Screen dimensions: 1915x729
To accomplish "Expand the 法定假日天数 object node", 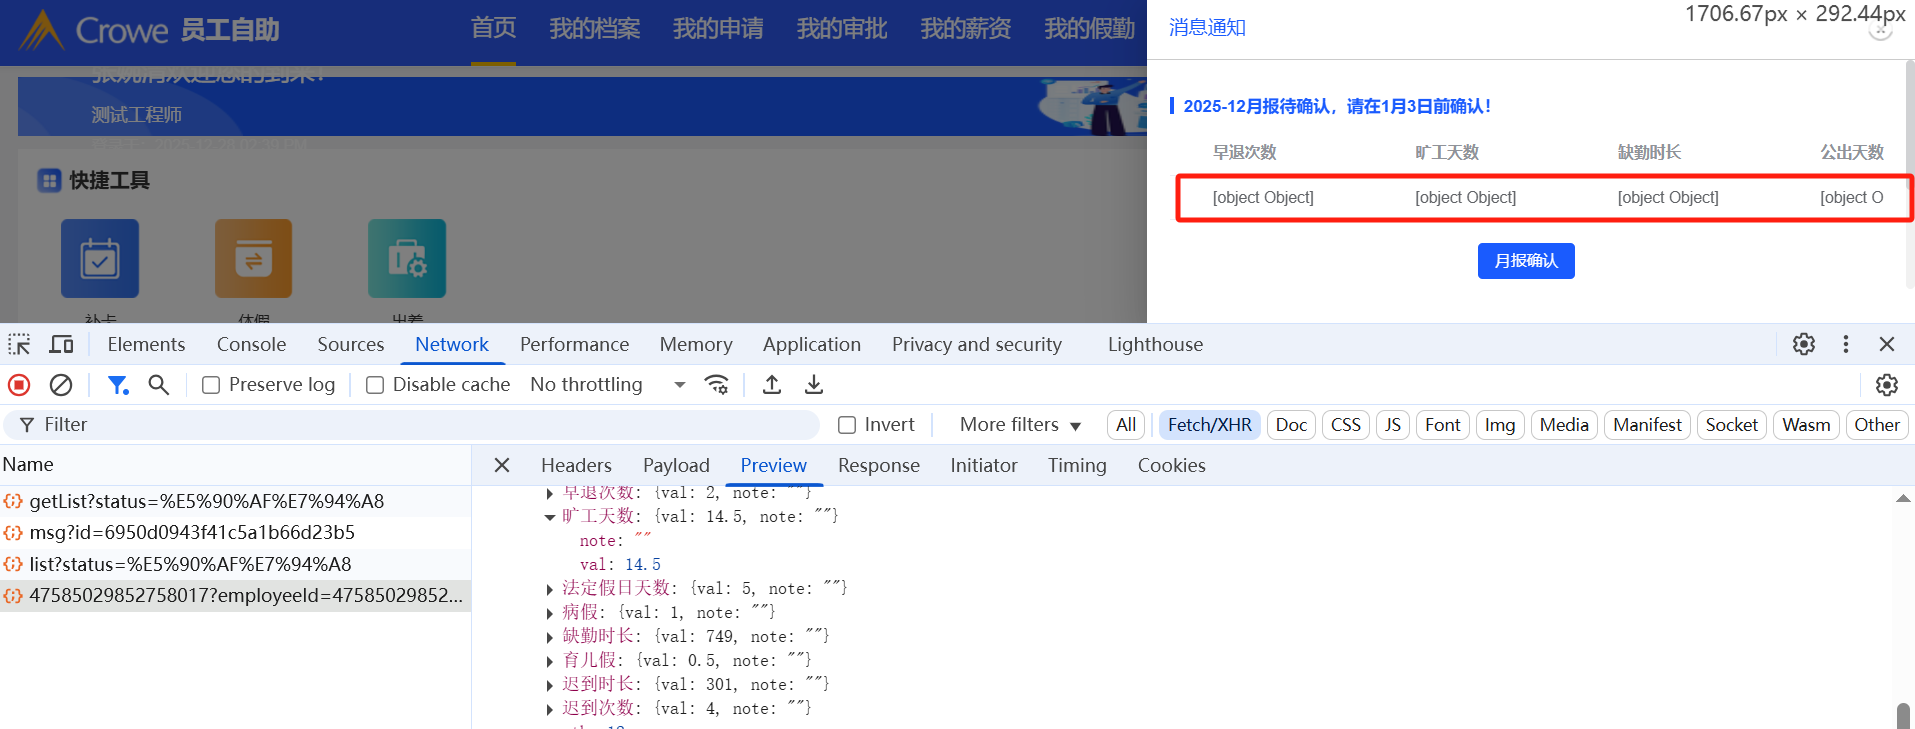I will 549,589.
